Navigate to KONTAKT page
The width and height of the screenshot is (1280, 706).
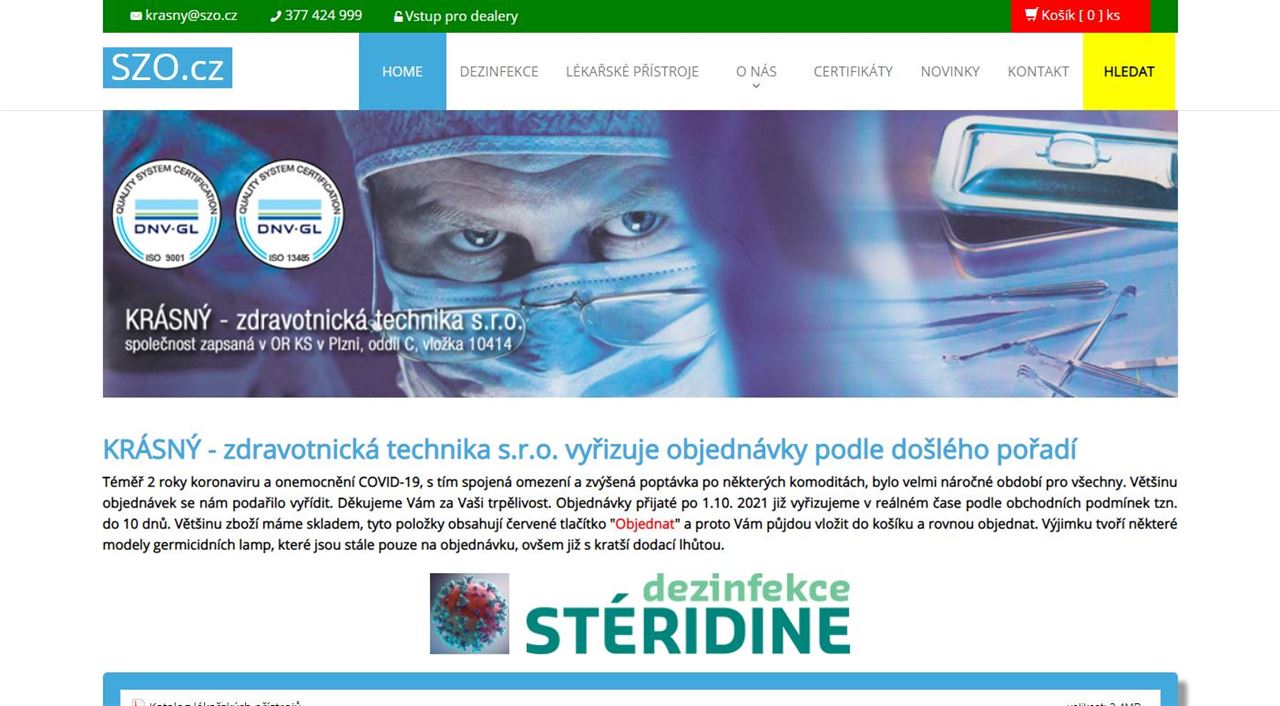[x=1038, y=72]
